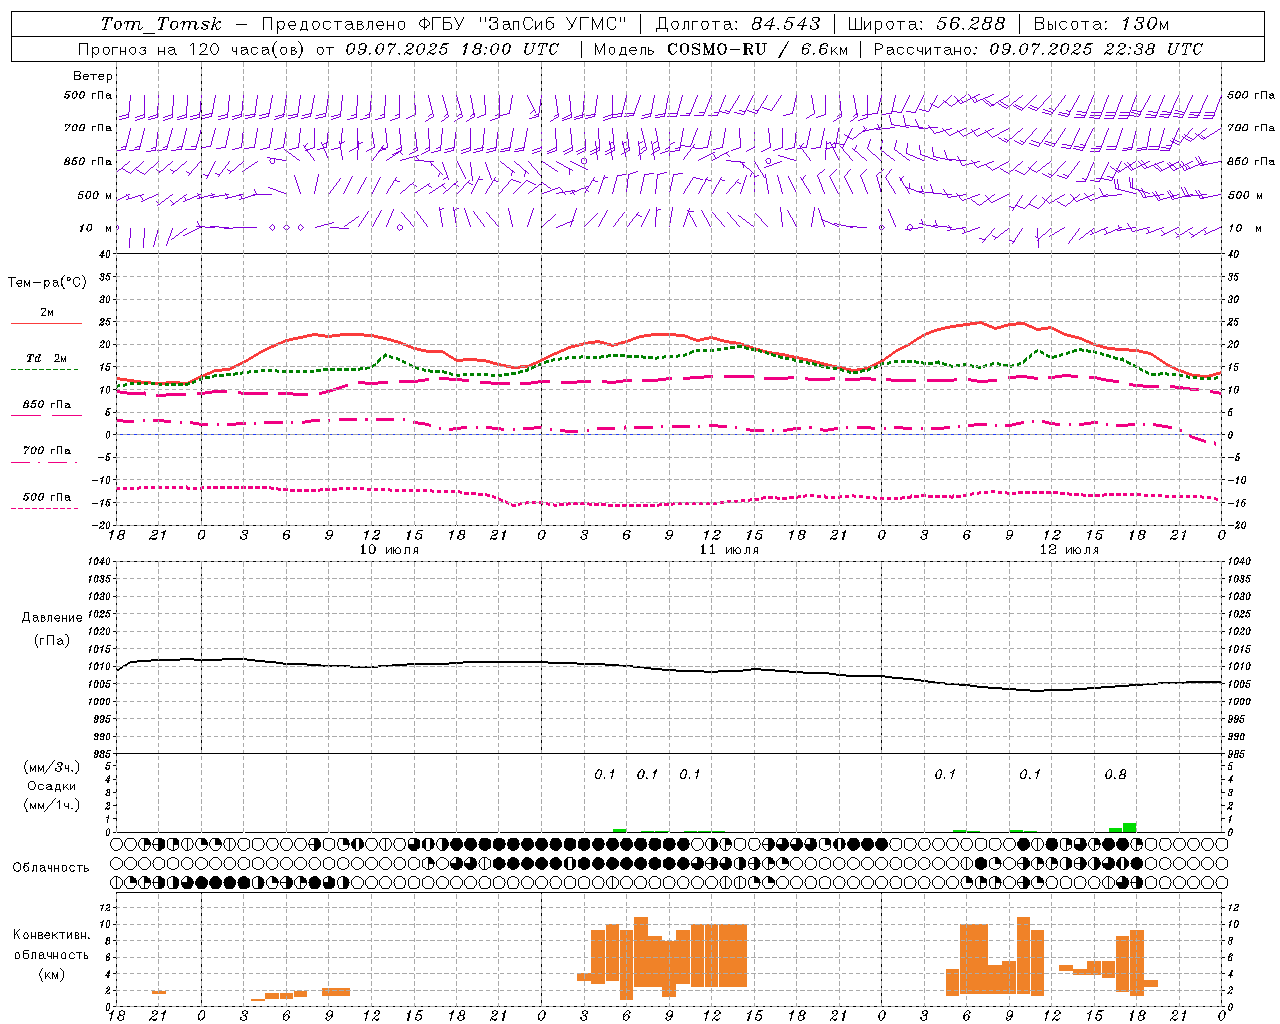This screenshot has height=1024, width=1280.
Task: Click the 'Облачность' cloud cover label
Action: (x=51, y=868)
